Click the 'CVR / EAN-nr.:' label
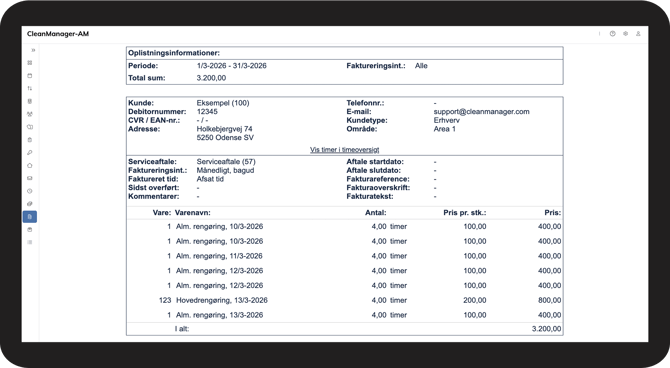 click(154, 120)
